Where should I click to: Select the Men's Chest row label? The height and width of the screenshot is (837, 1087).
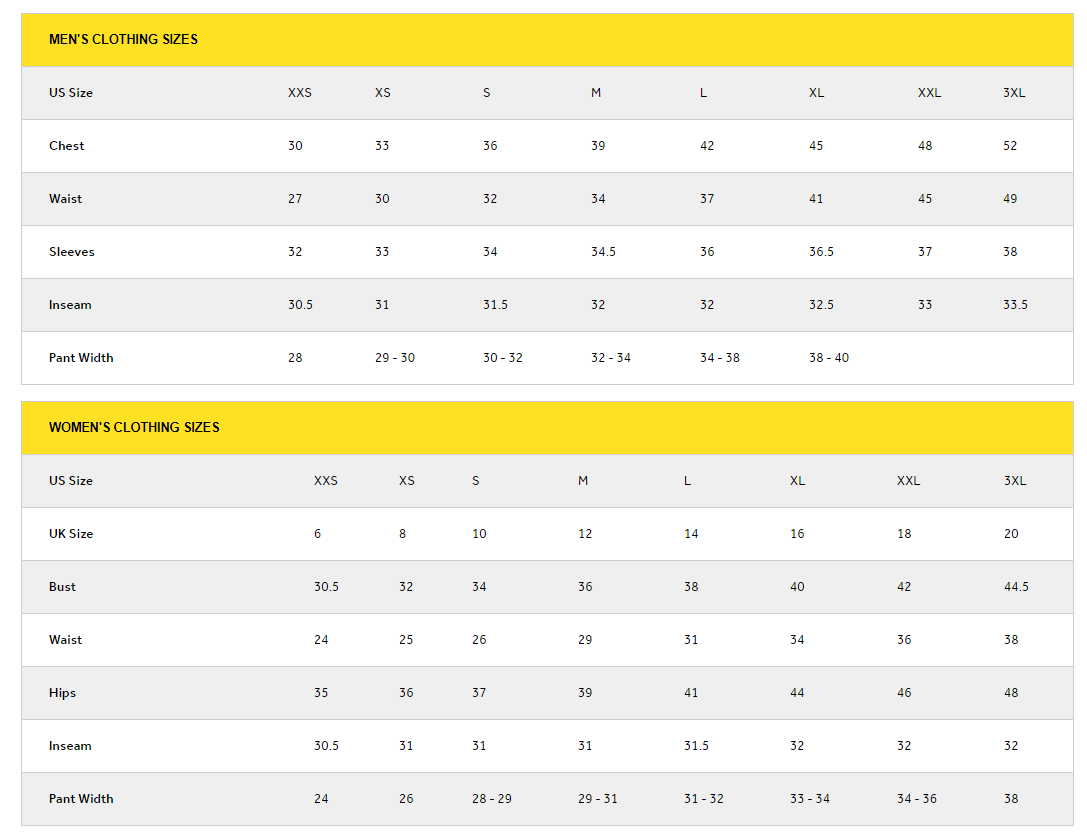pos(67,146)
